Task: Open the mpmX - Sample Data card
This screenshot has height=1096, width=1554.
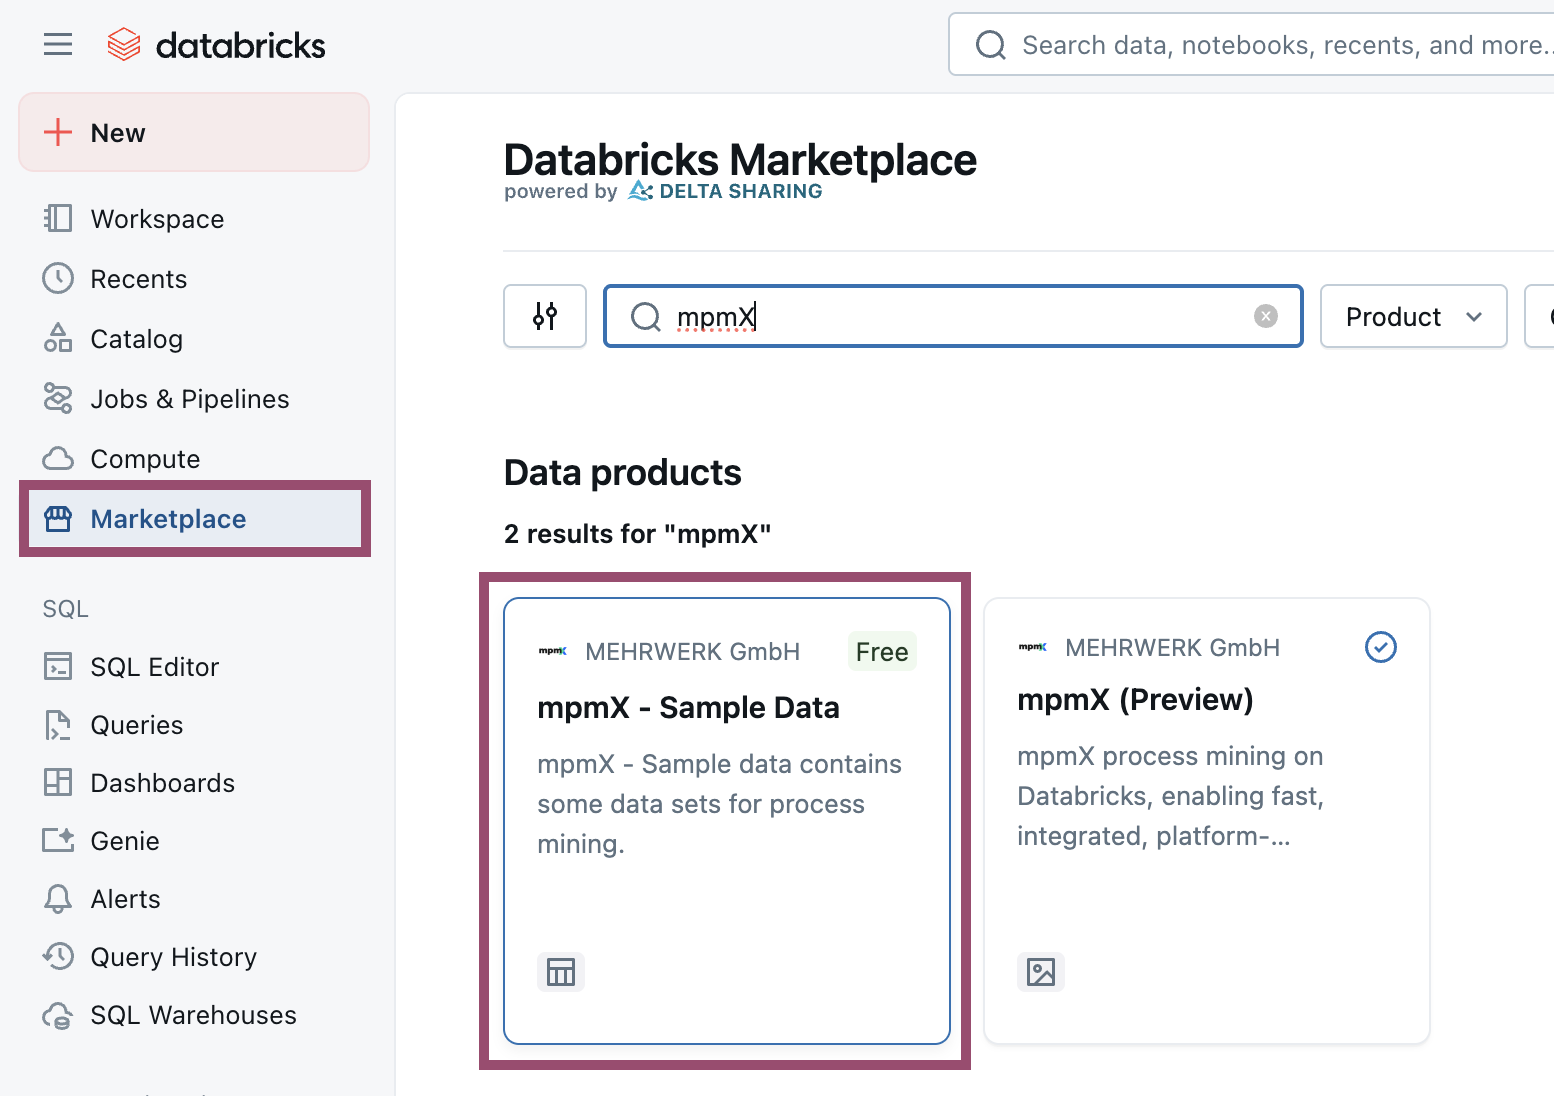Action: click(x=727, y=821)
